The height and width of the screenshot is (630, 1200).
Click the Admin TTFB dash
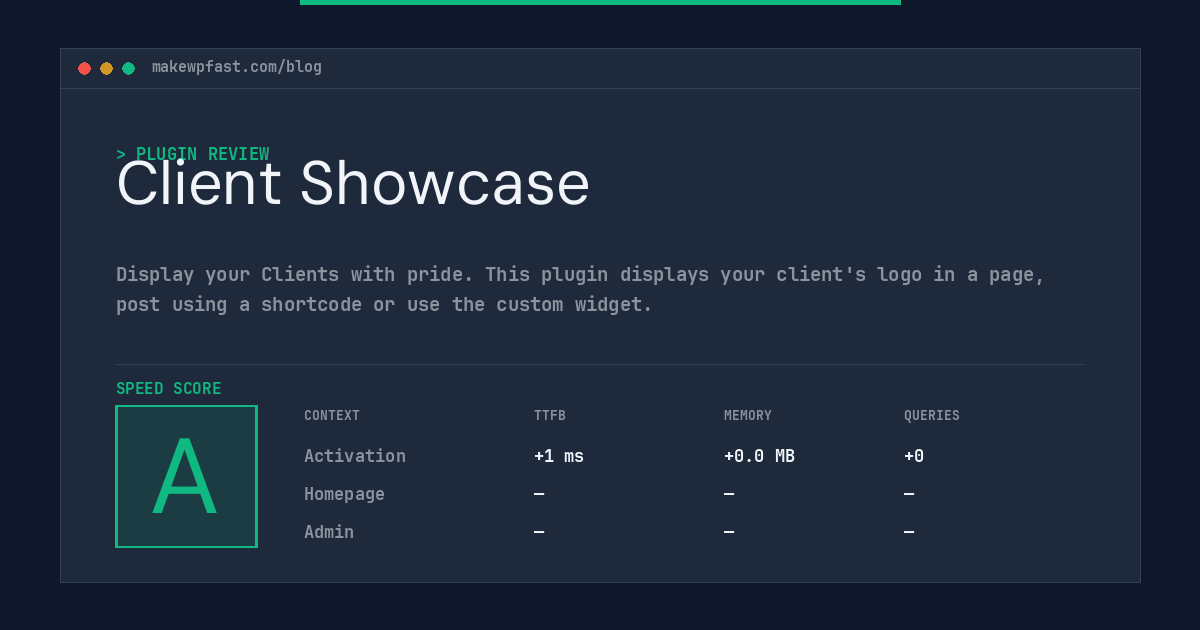coord(539,532)
